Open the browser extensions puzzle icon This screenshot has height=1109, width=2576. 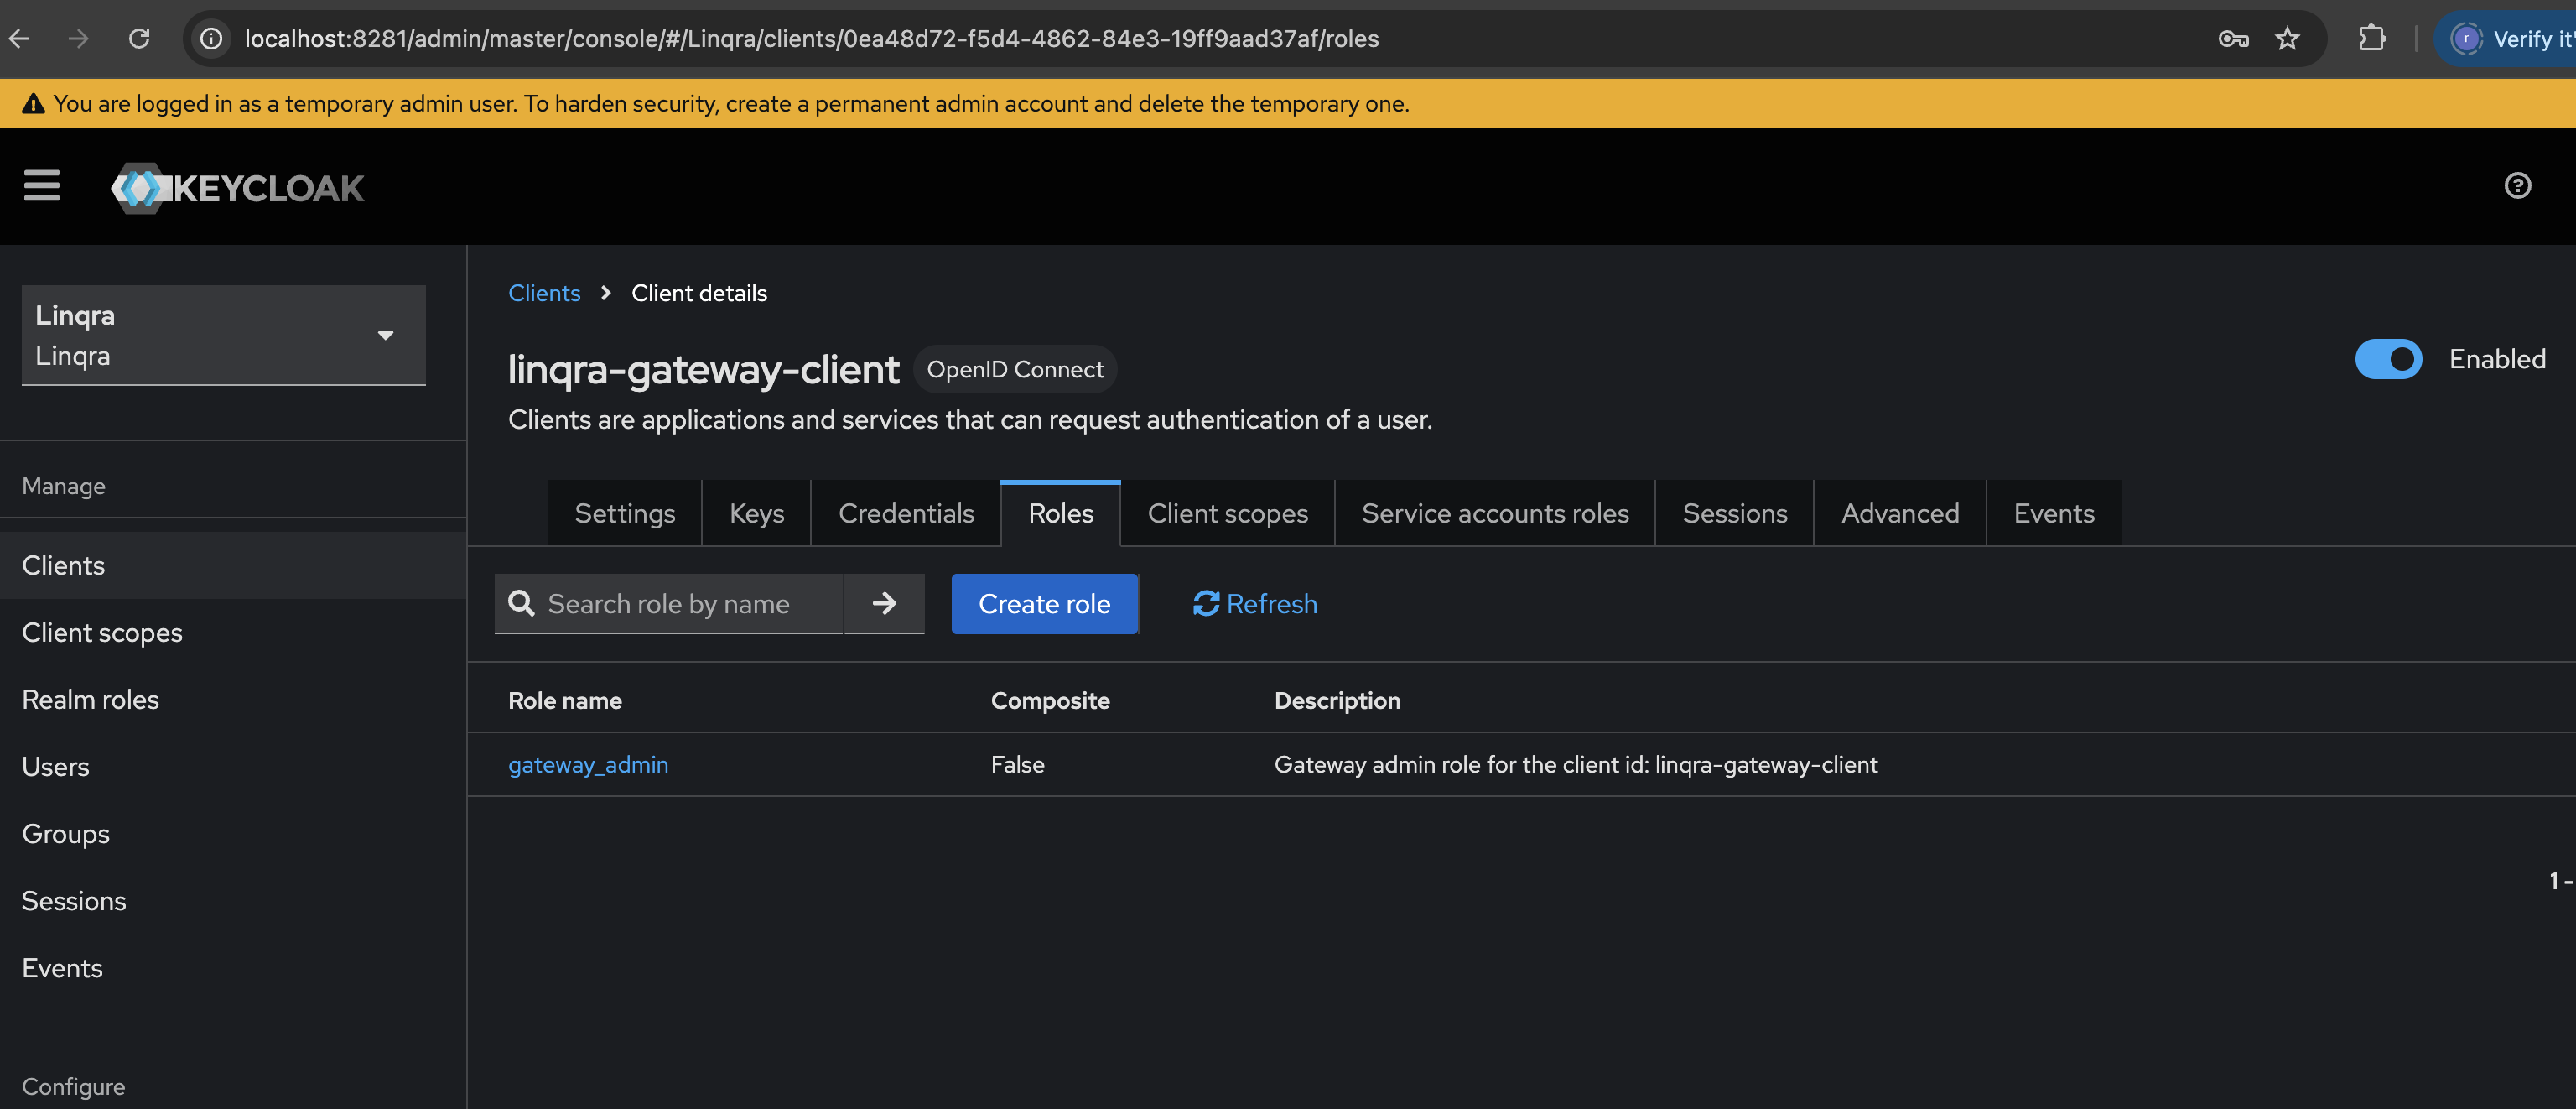coord(2371,38)
